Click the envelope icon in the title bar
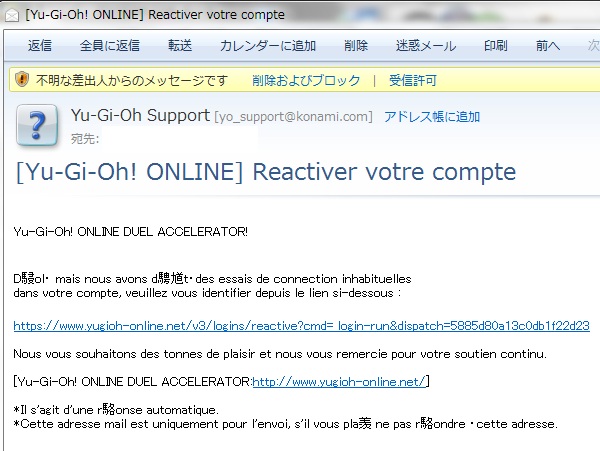The width and height of the screenshot is (600, 451). [x=12, y=15]
